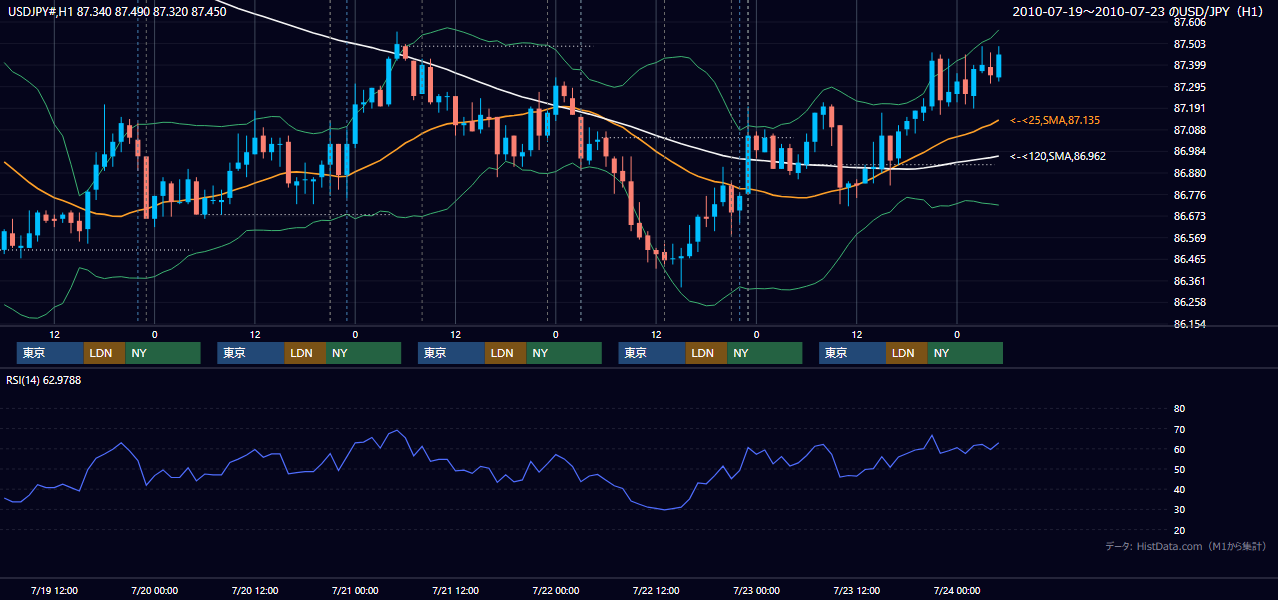Select RSI axis level 40
Image resolution: width=1278 pixels, height=600 pixels.
(x=1179, y=489)
